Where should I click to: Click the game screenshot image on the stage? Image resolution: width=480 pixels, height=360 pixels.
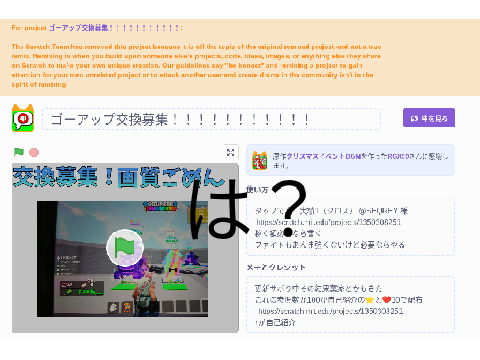[122, 259]
